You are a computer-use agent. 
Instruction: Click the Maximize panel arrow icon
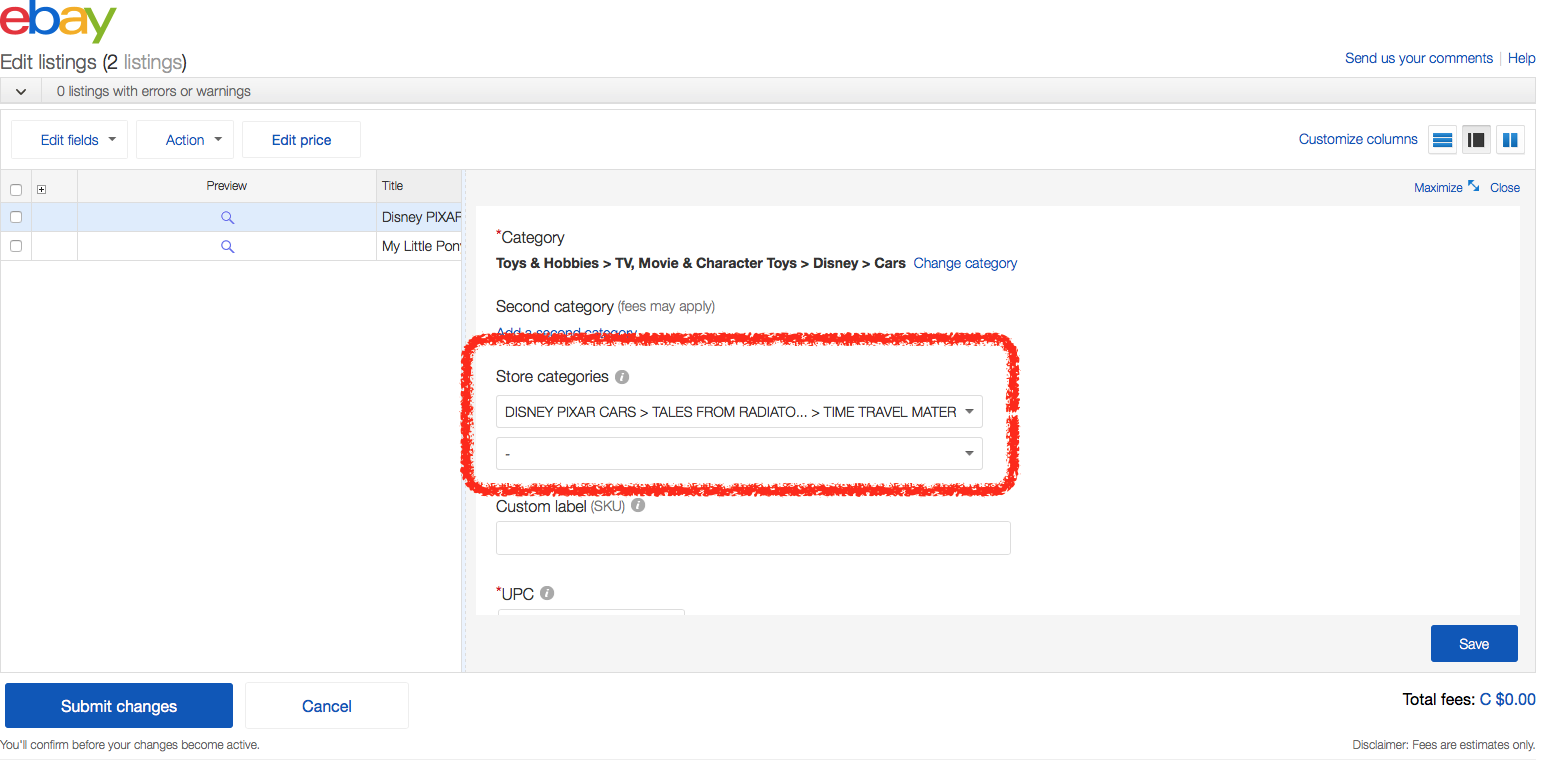pyautogui.click(x=1473, y=186)
